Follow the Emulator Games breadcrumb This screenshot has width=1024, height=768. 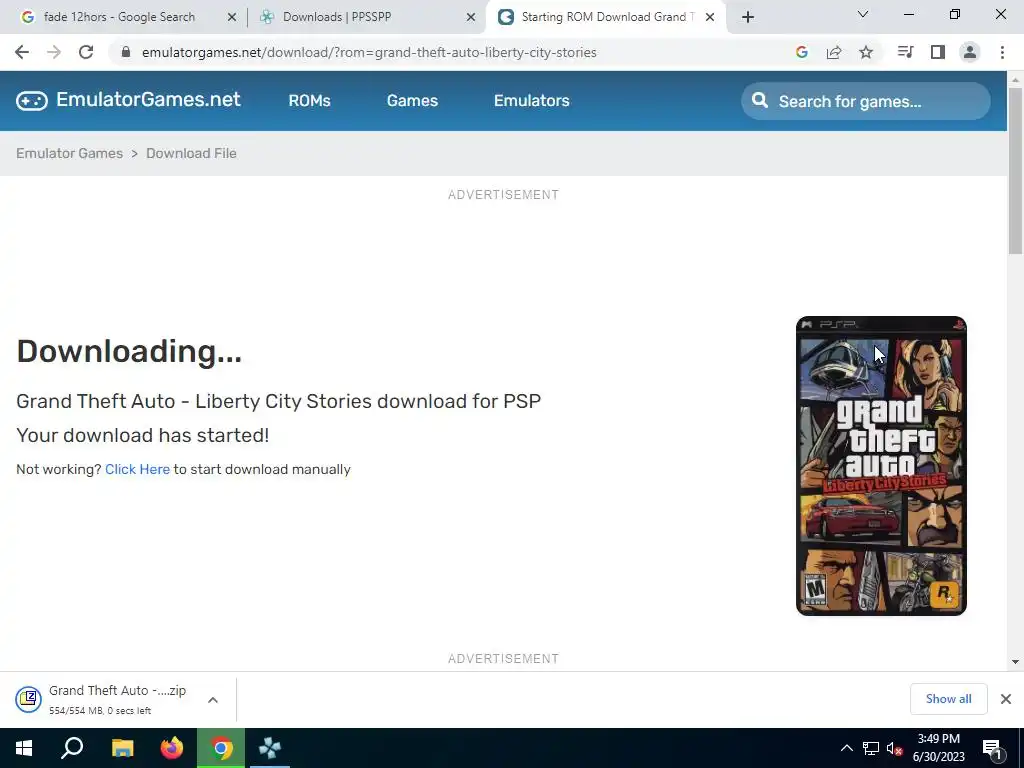(69, 153)
